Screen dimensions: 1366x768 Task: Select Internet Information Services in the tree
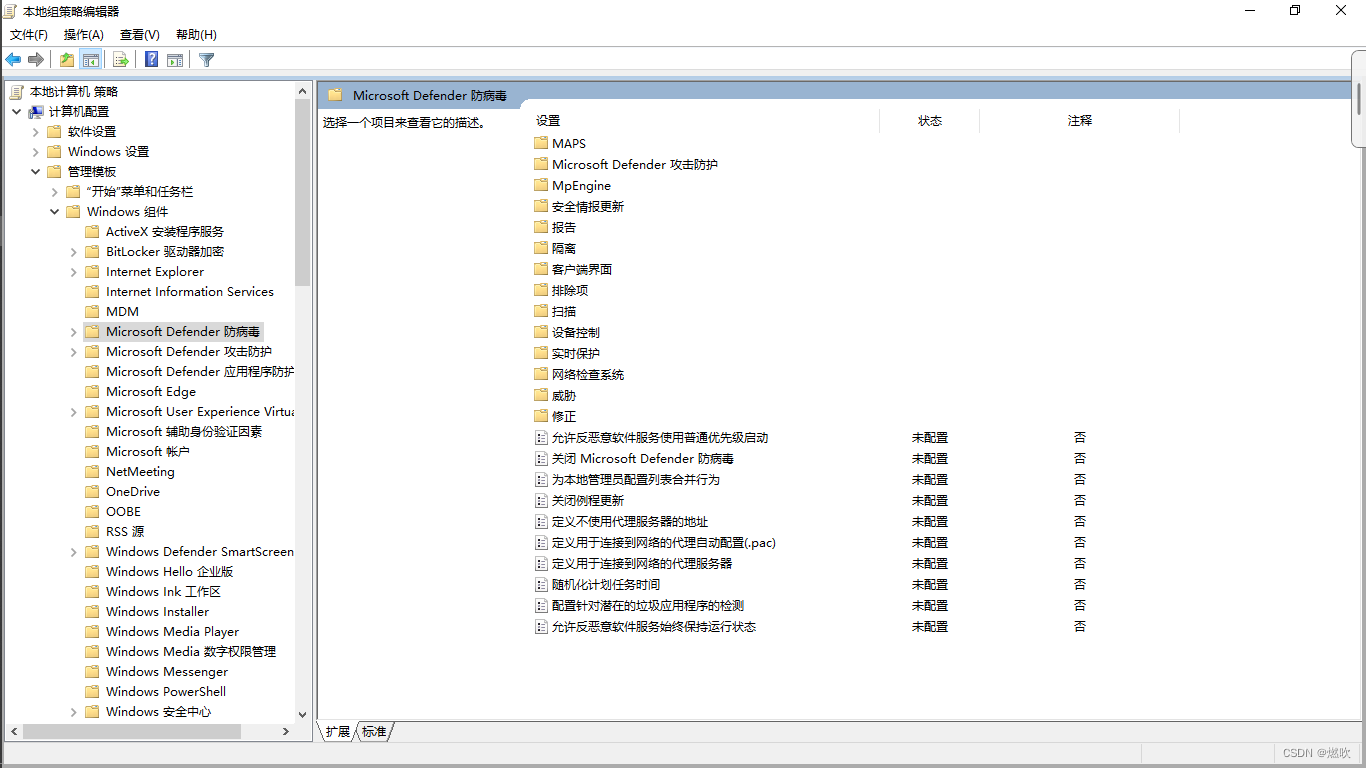click(190, 291)
